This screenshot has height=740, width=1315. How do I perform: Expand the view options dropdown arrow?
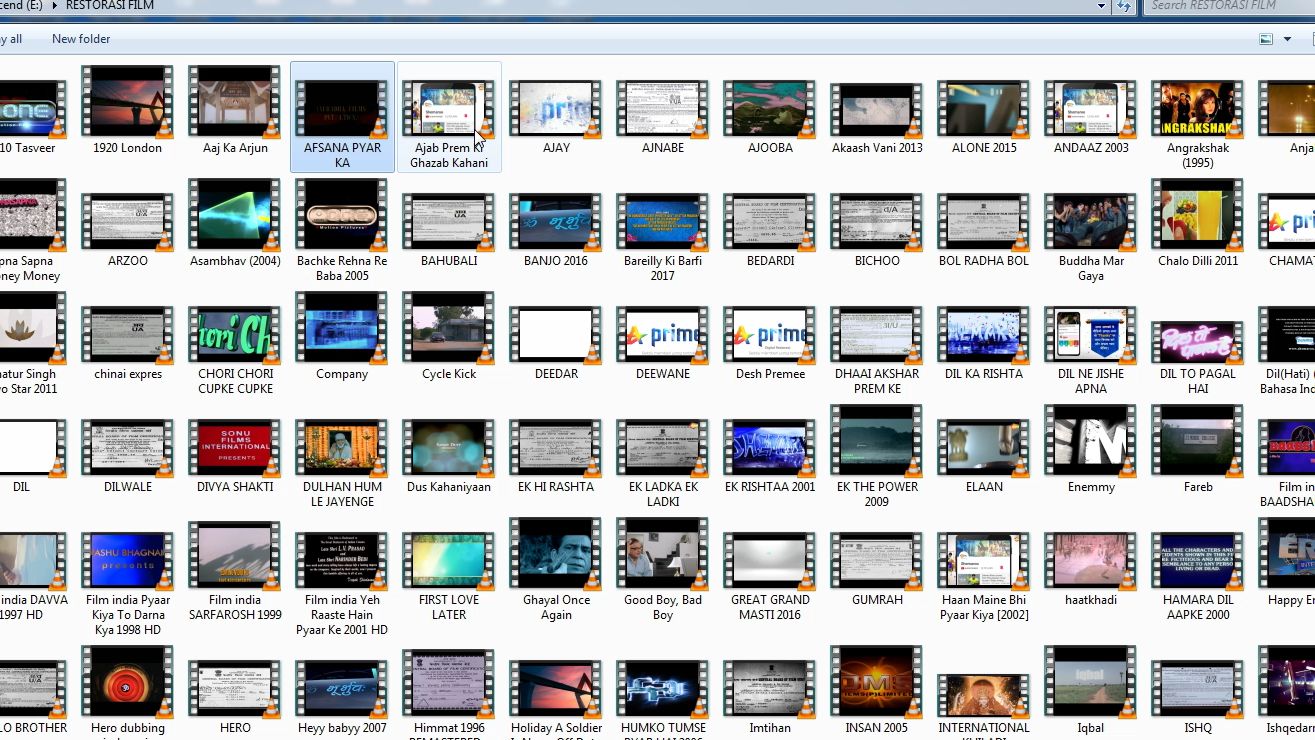point(1286,39)
